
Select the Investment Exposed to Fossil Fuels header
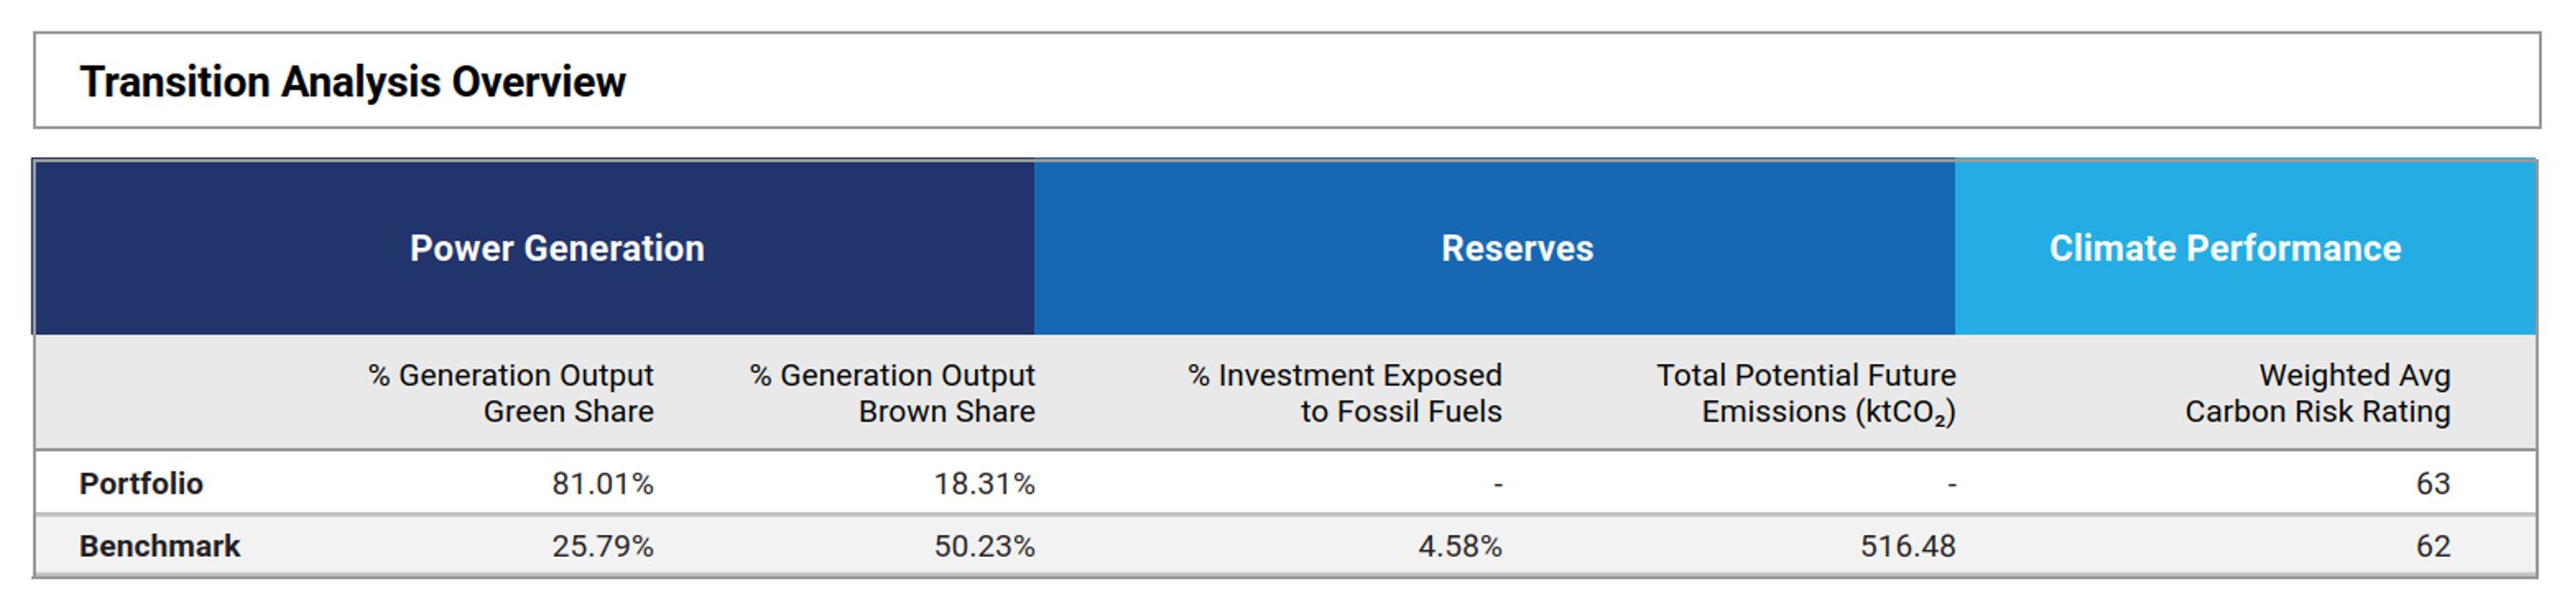point(1345,393)
